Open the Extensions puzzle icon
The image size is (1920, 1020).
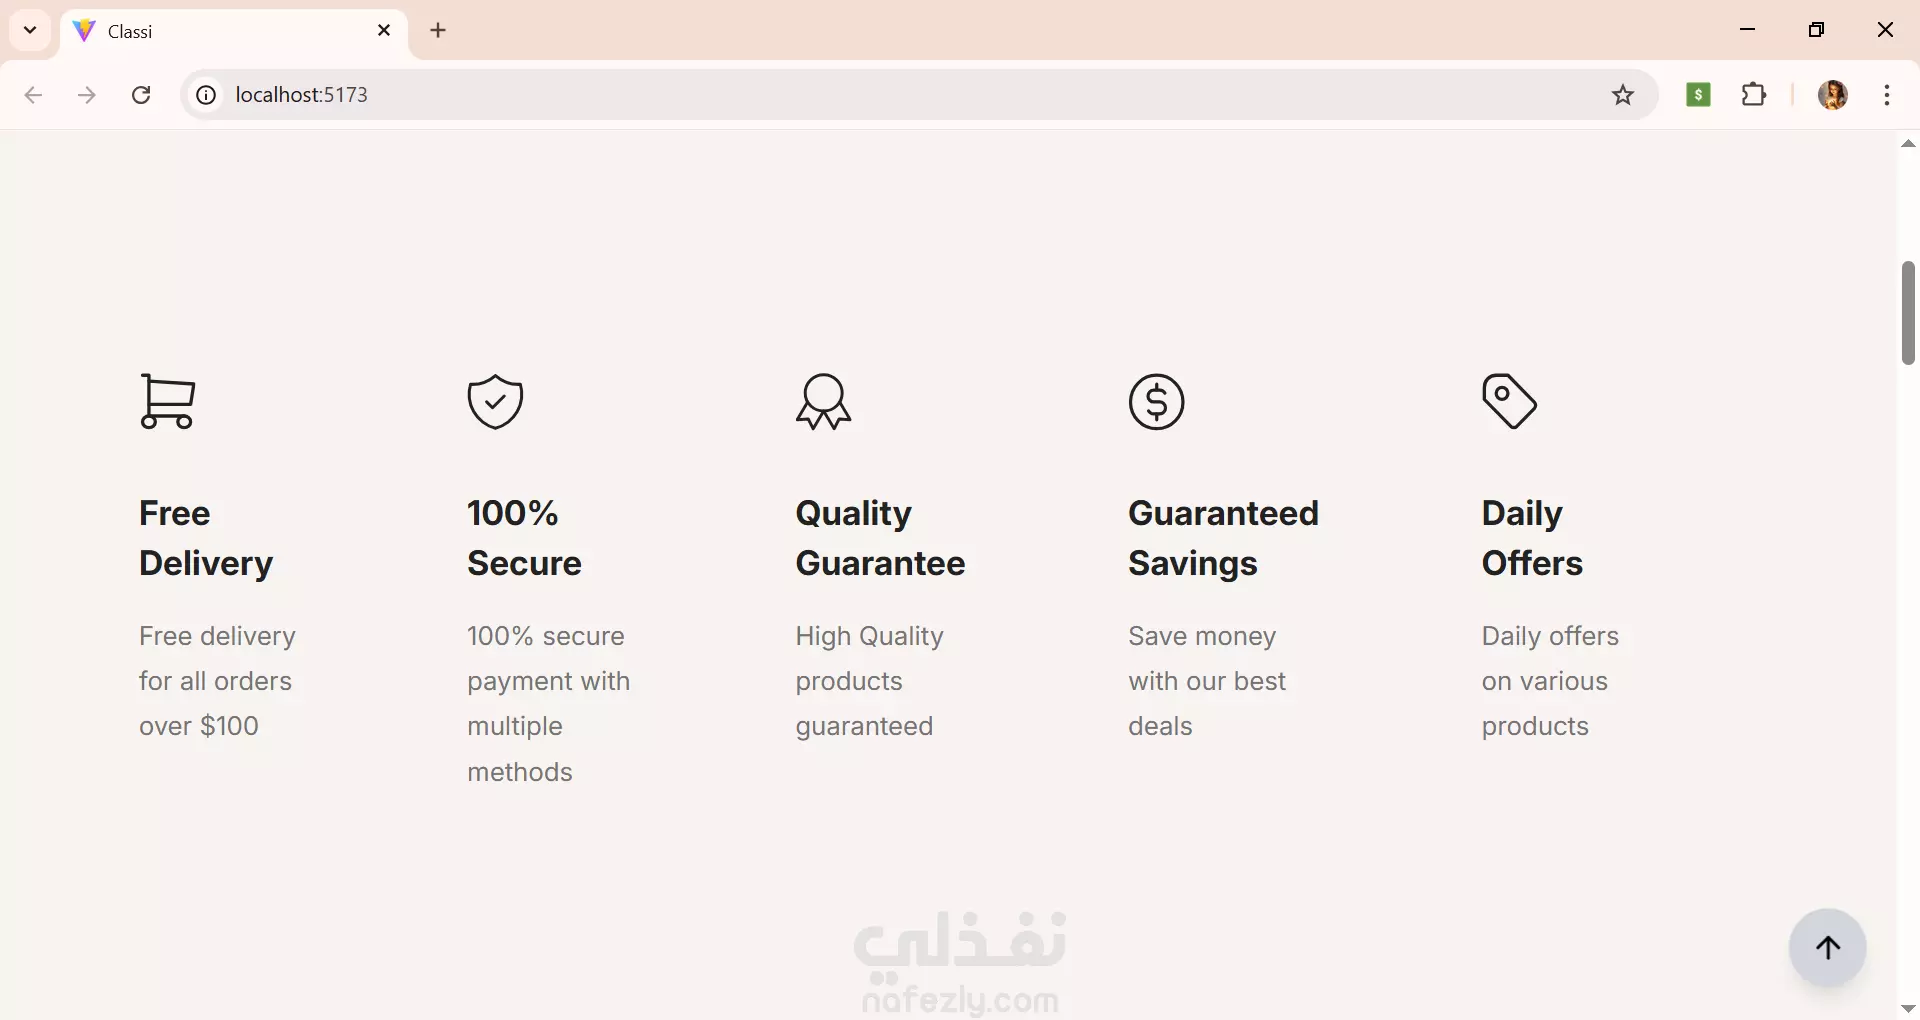click(x=1755, y=95)
